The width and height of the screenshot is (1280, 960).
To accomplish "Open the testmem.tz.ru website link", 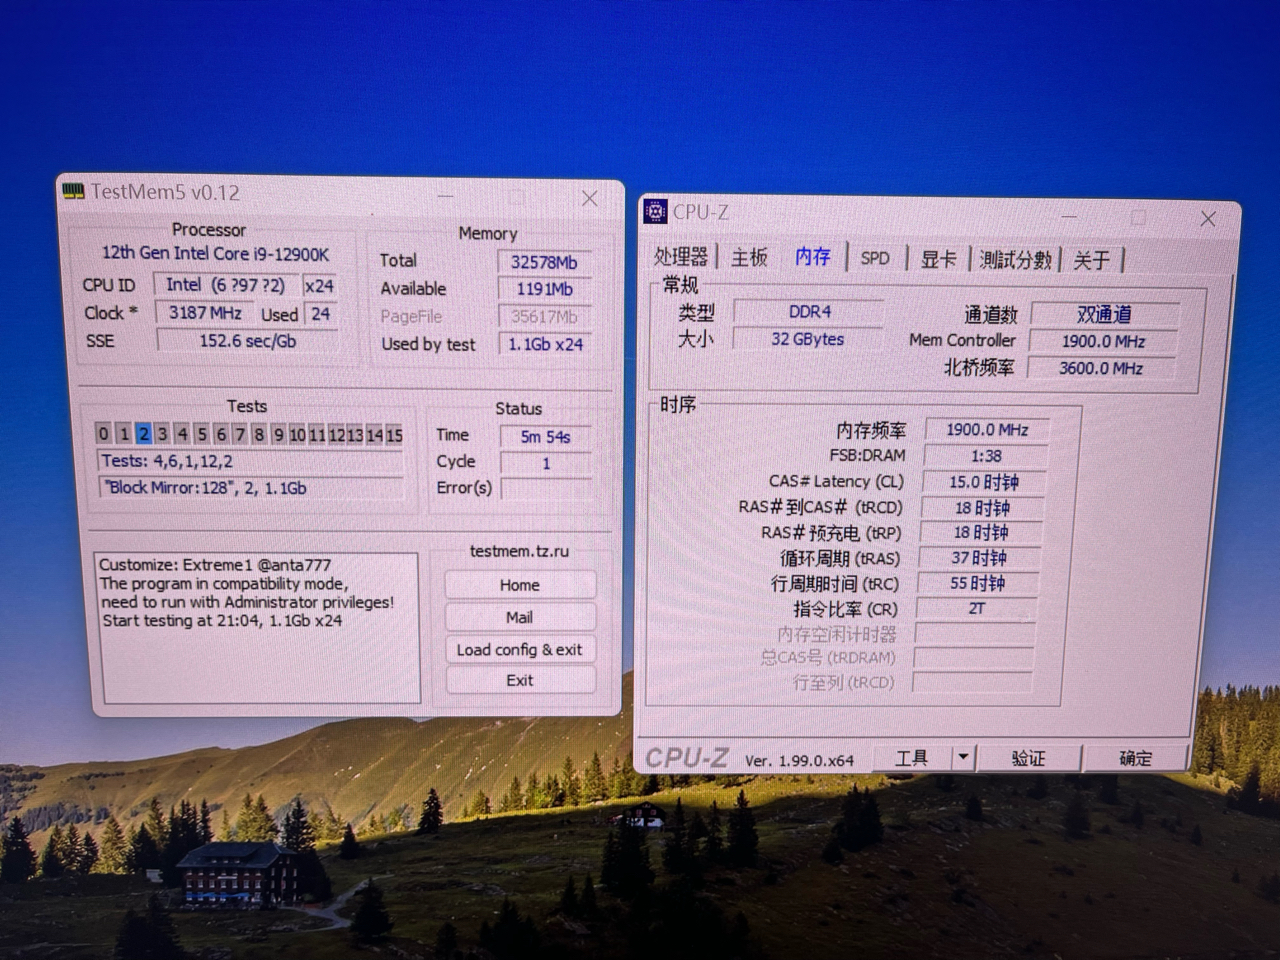I will [519, 551].
